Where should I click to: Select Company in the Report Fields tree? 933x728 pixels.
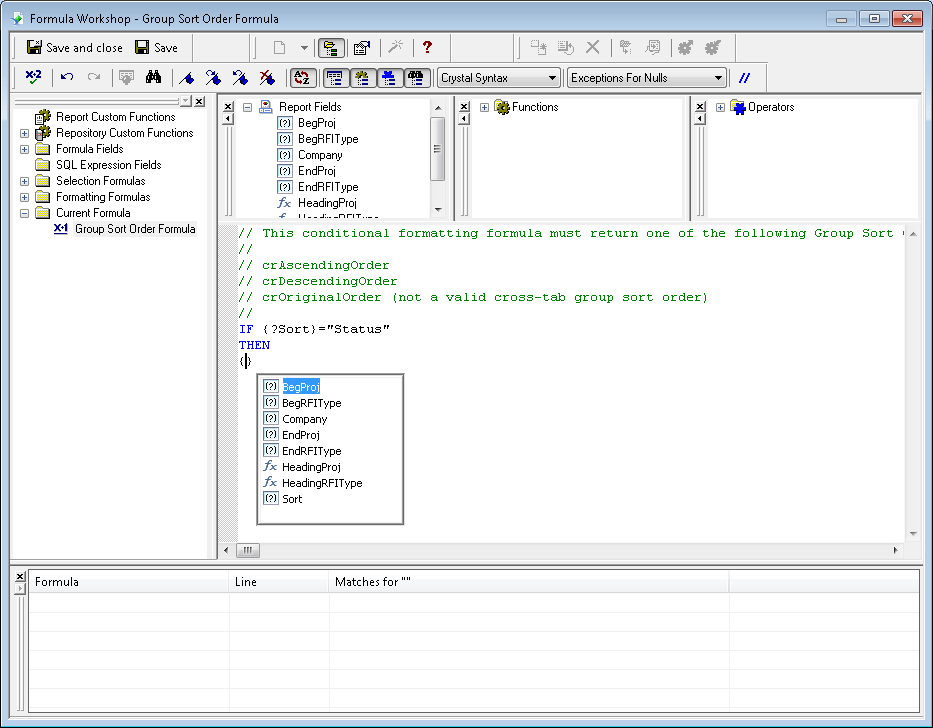click(x=320, y=155)
